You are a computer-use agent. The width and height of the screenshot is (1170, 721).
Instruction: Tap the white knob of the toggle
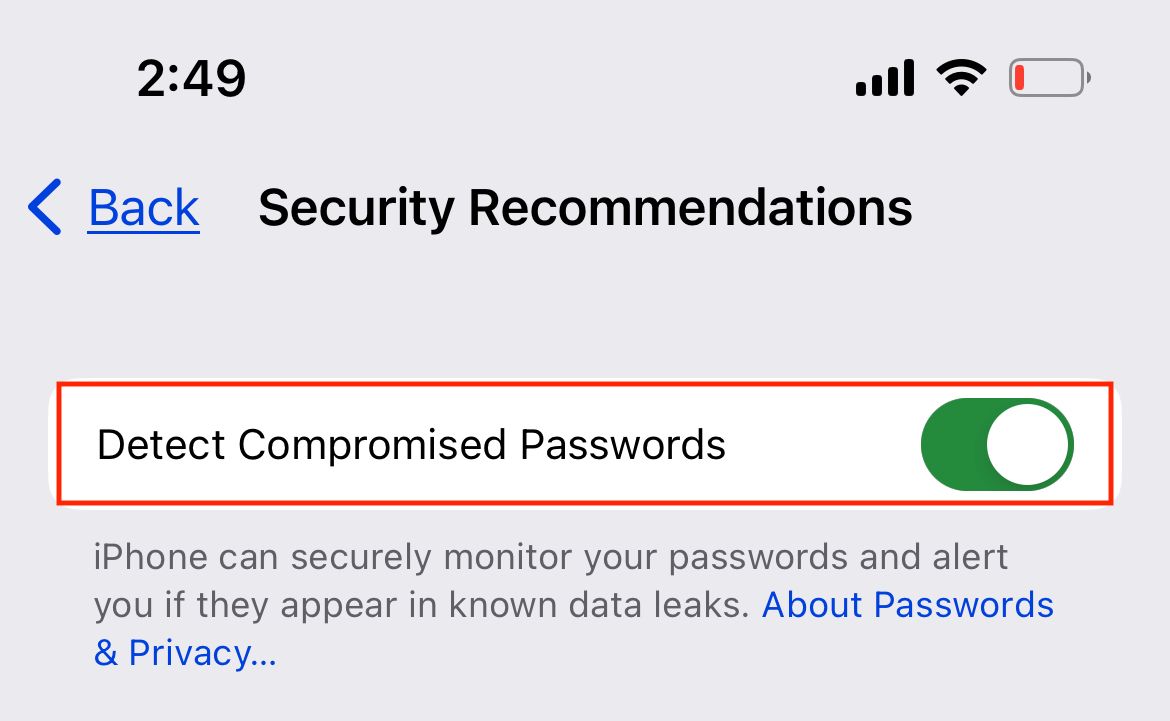[x=1028, y=445]
